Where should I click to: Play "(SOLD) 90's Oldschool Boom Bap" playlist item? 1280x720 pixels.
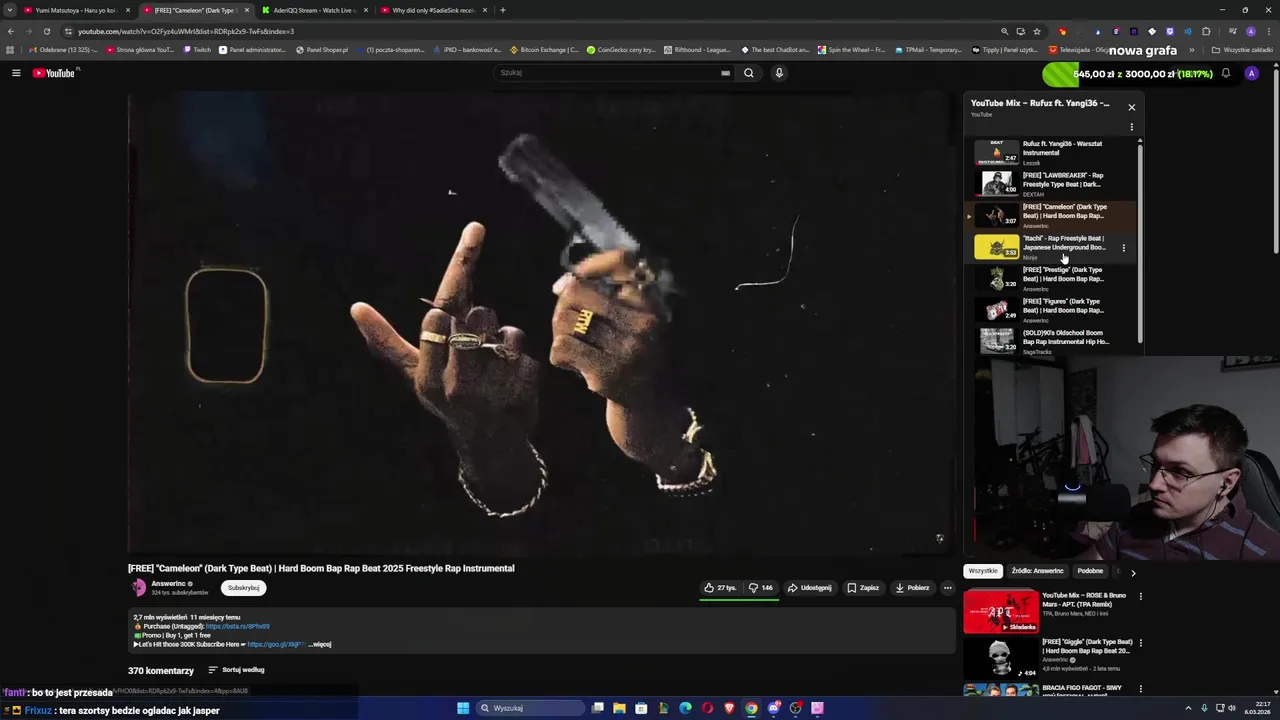pyautogui.click(x=1054, y=341)
